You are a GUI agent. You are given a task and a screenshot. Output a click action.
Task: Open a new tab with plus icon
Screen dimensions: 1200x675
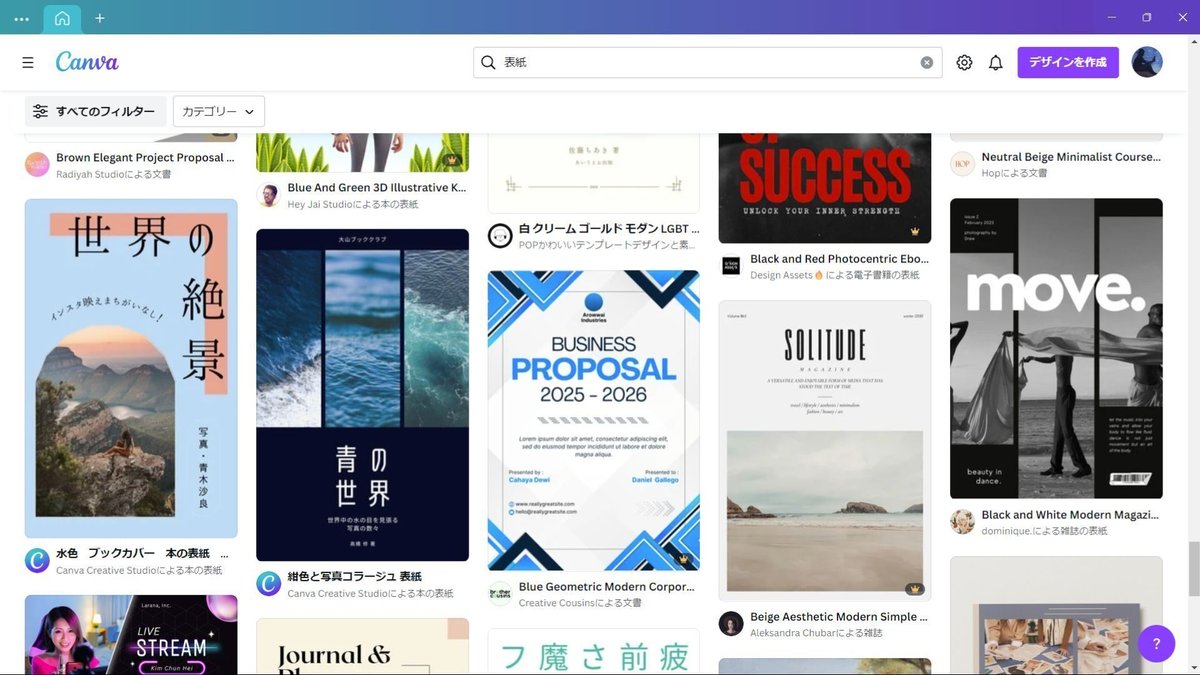(x=99, y=18)
